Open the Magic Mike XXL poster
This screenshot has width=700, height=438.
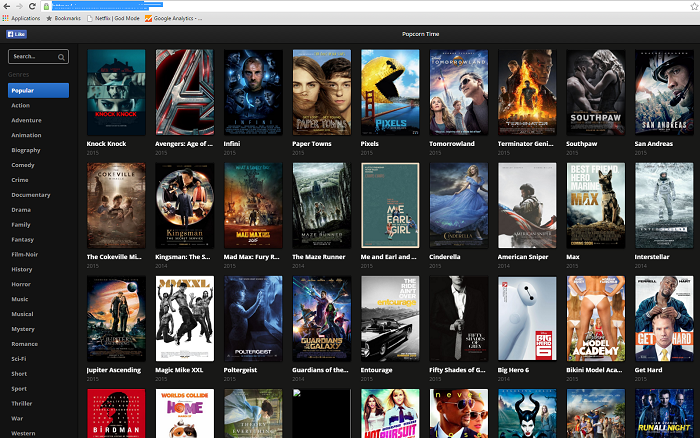pyautogui.click(x=185, y=318)
